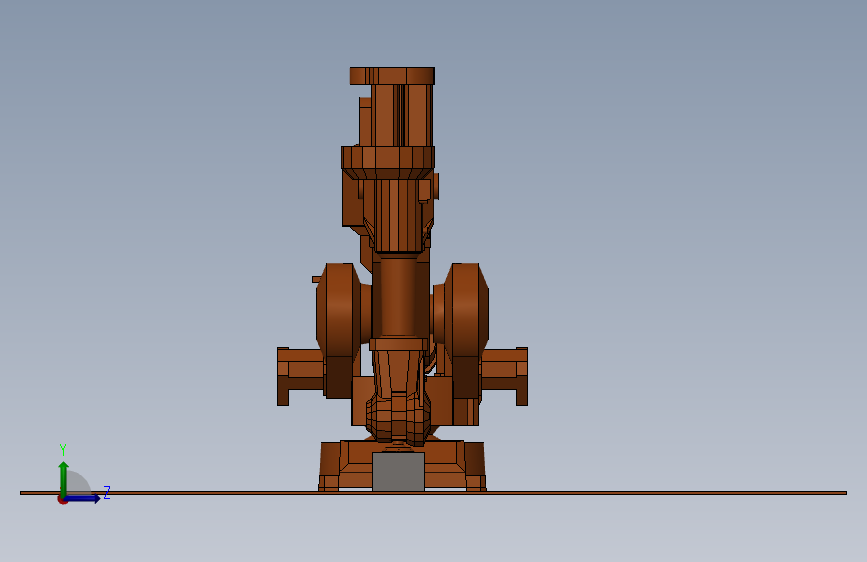Click the blue Z axis arrow on triad
The image size is (867, 562).
(82, 499)
